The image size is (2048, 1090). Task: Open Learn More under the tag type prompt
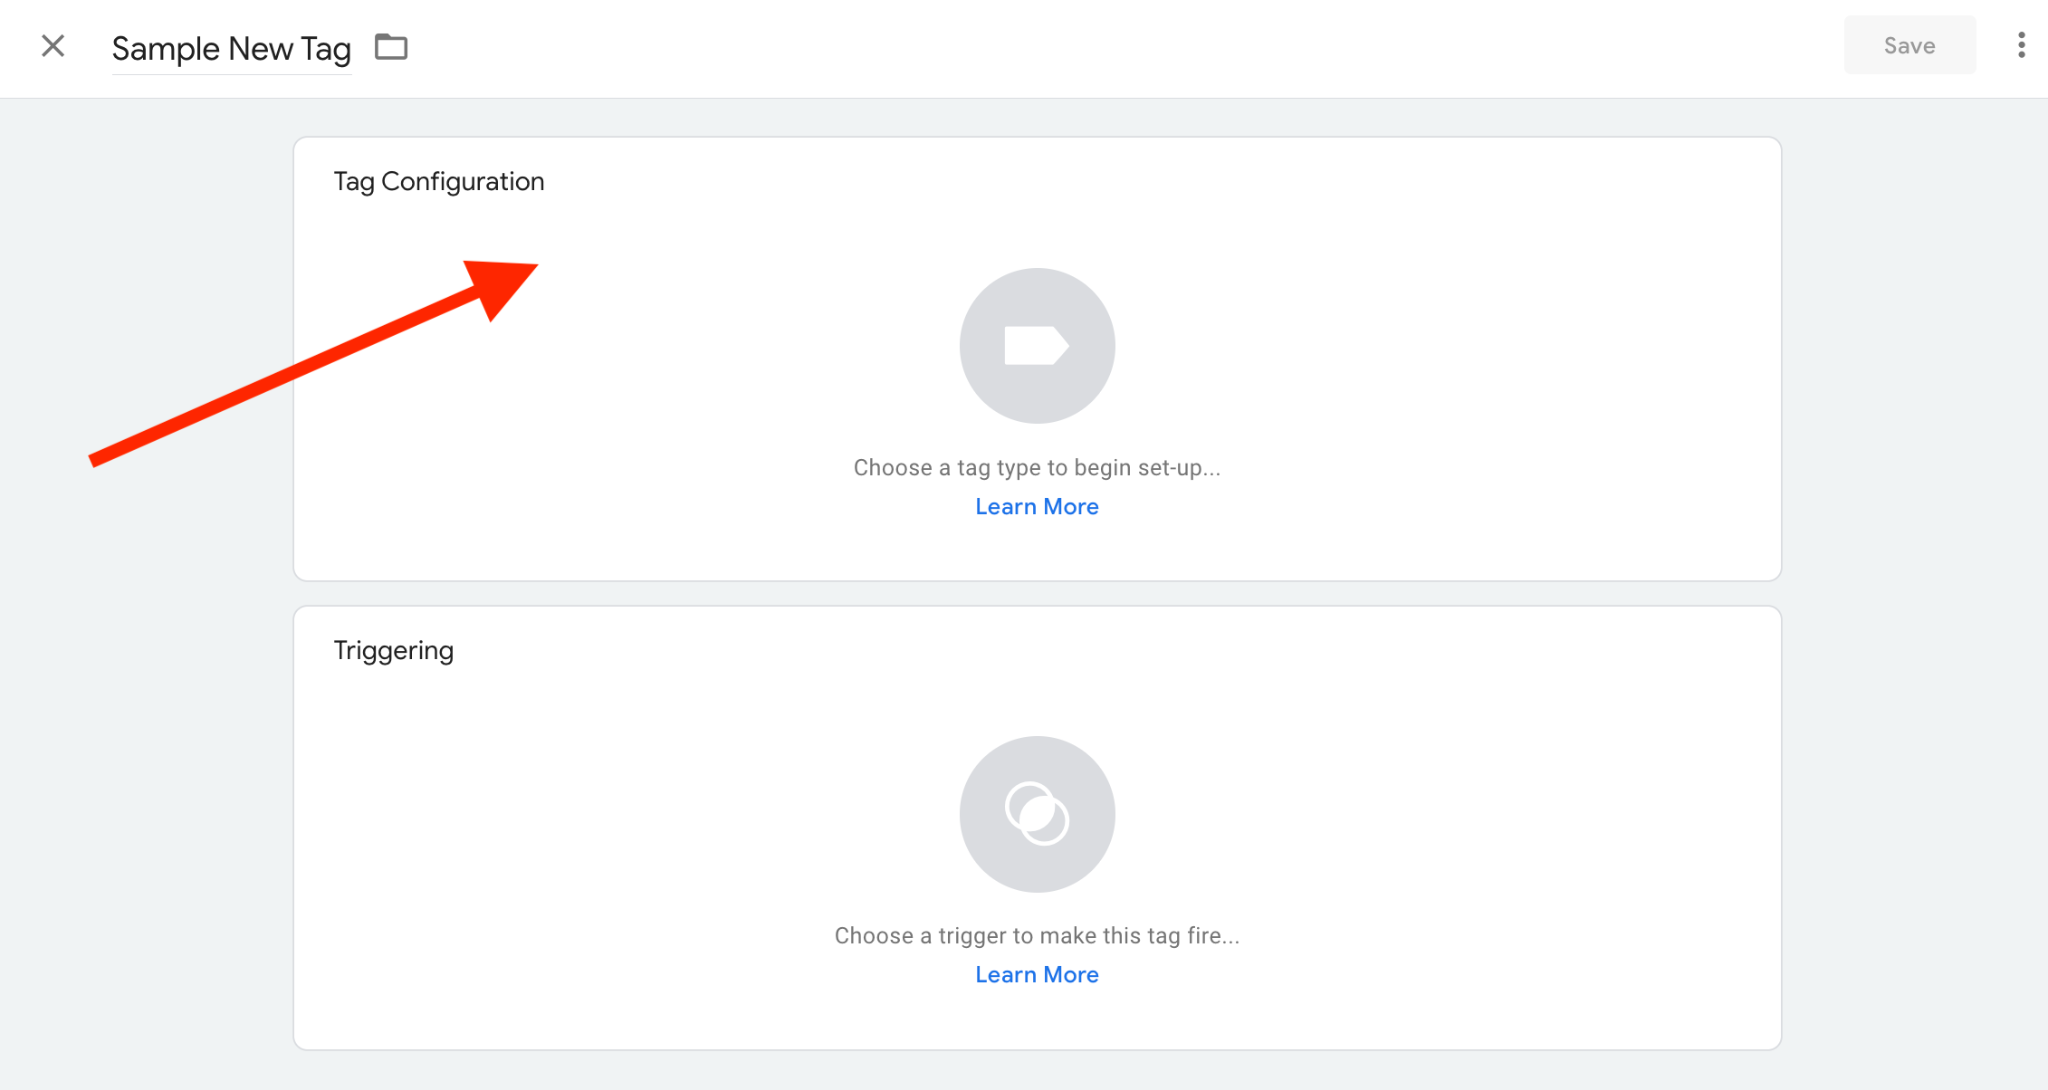pos(1037,507)
